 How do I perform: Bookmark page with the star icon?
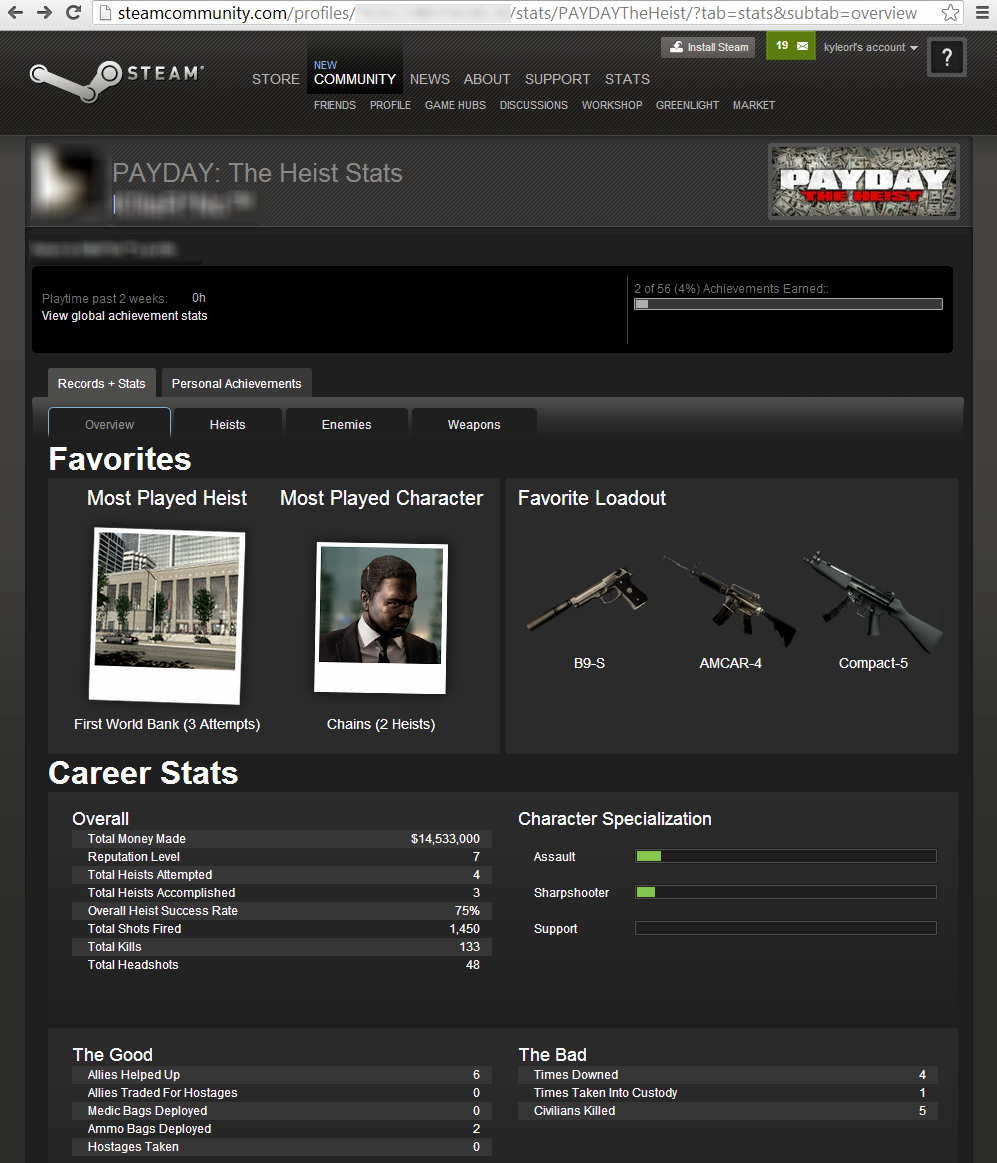(950, 13)
